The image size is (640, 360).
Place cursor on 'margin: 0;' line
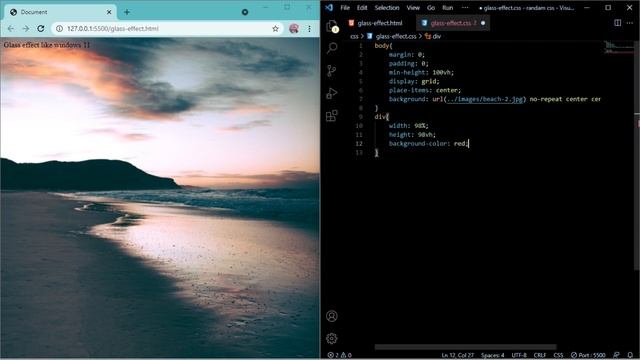[407, 55]
